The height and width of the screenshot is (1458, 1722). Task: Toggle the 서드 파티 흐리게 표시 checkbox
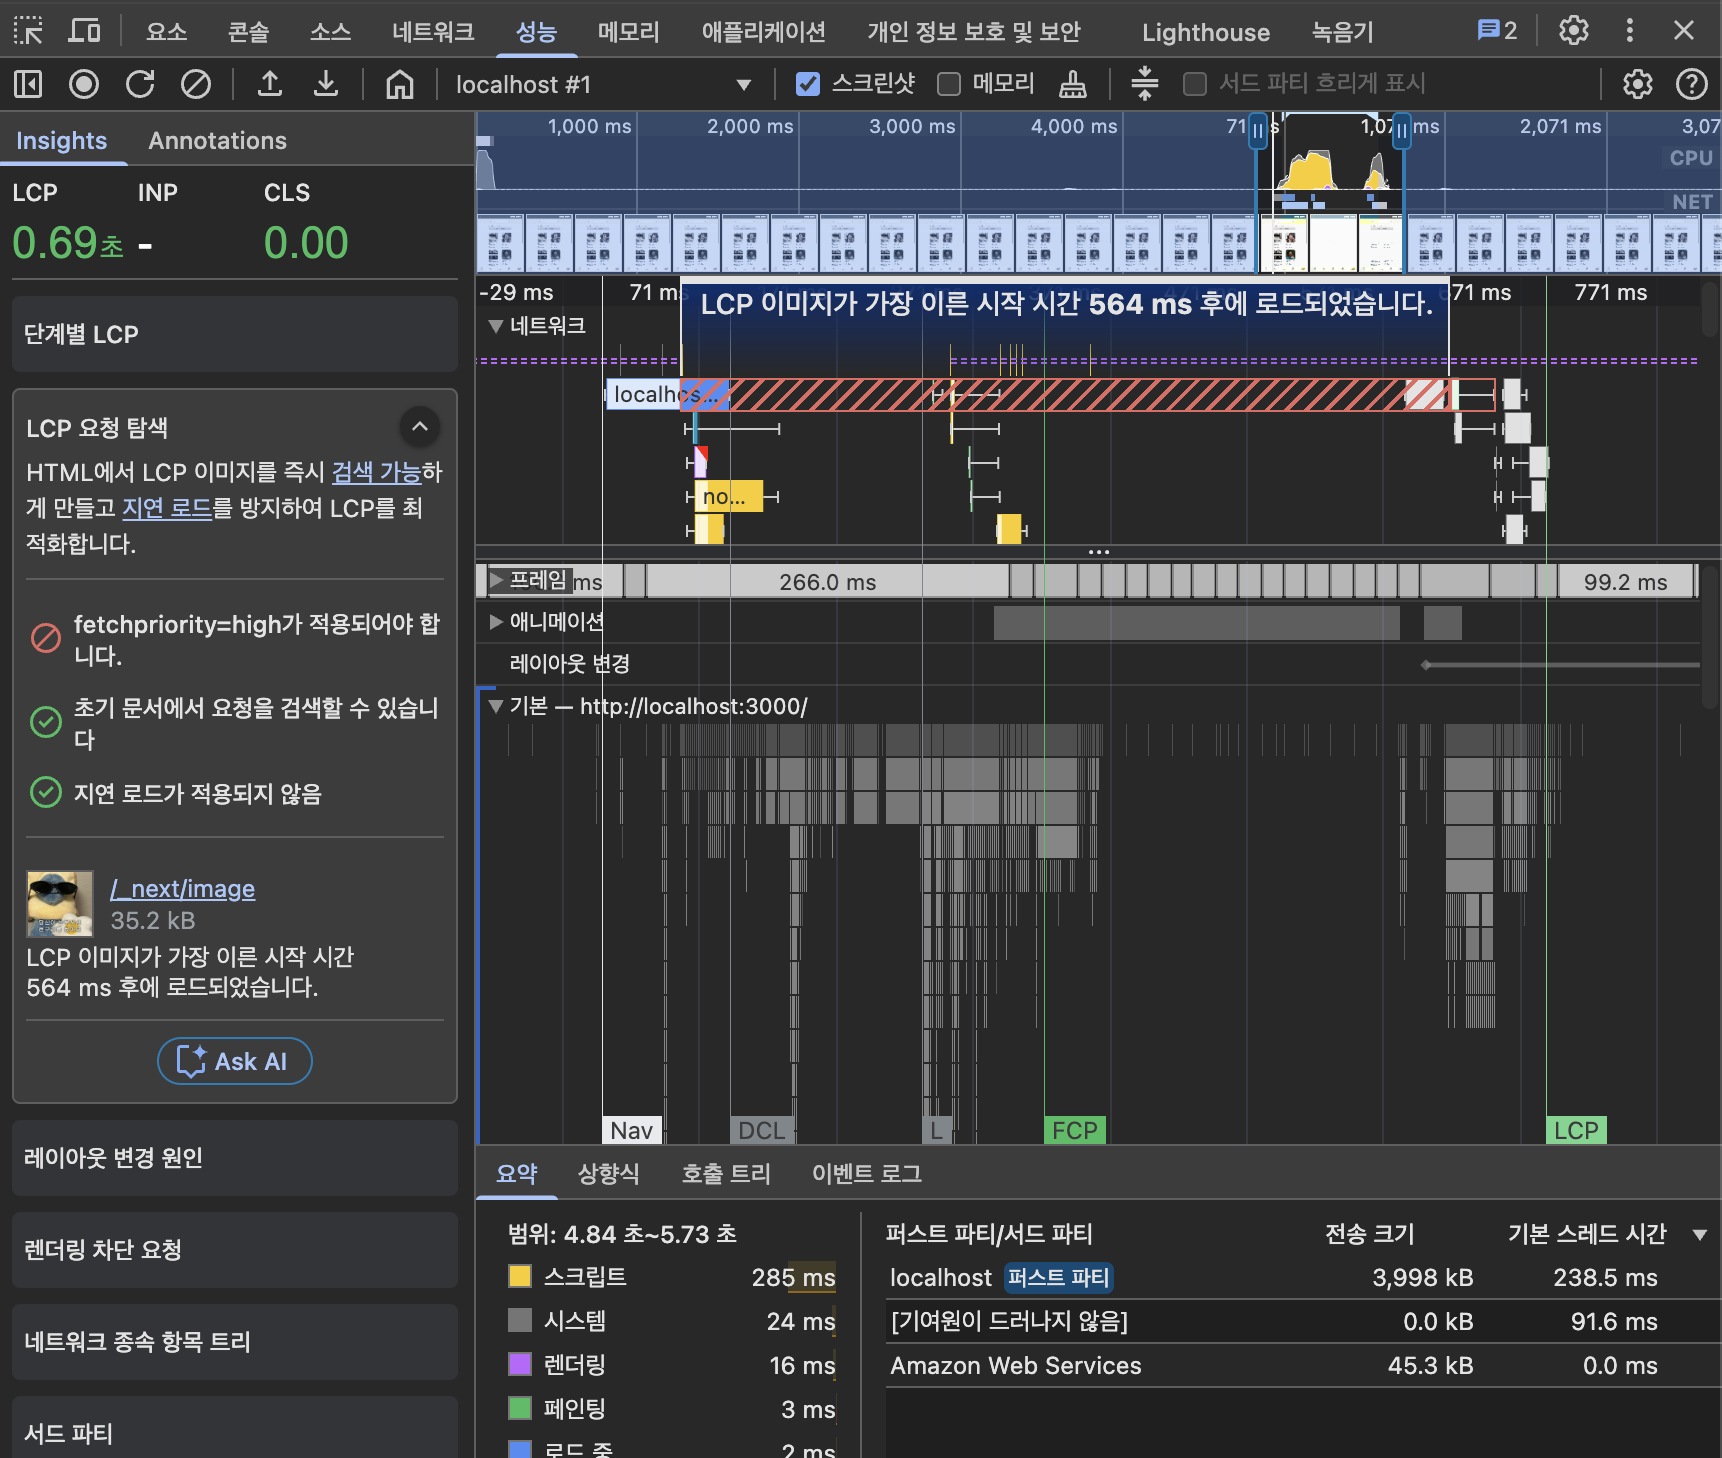[x=1194, y=85]
